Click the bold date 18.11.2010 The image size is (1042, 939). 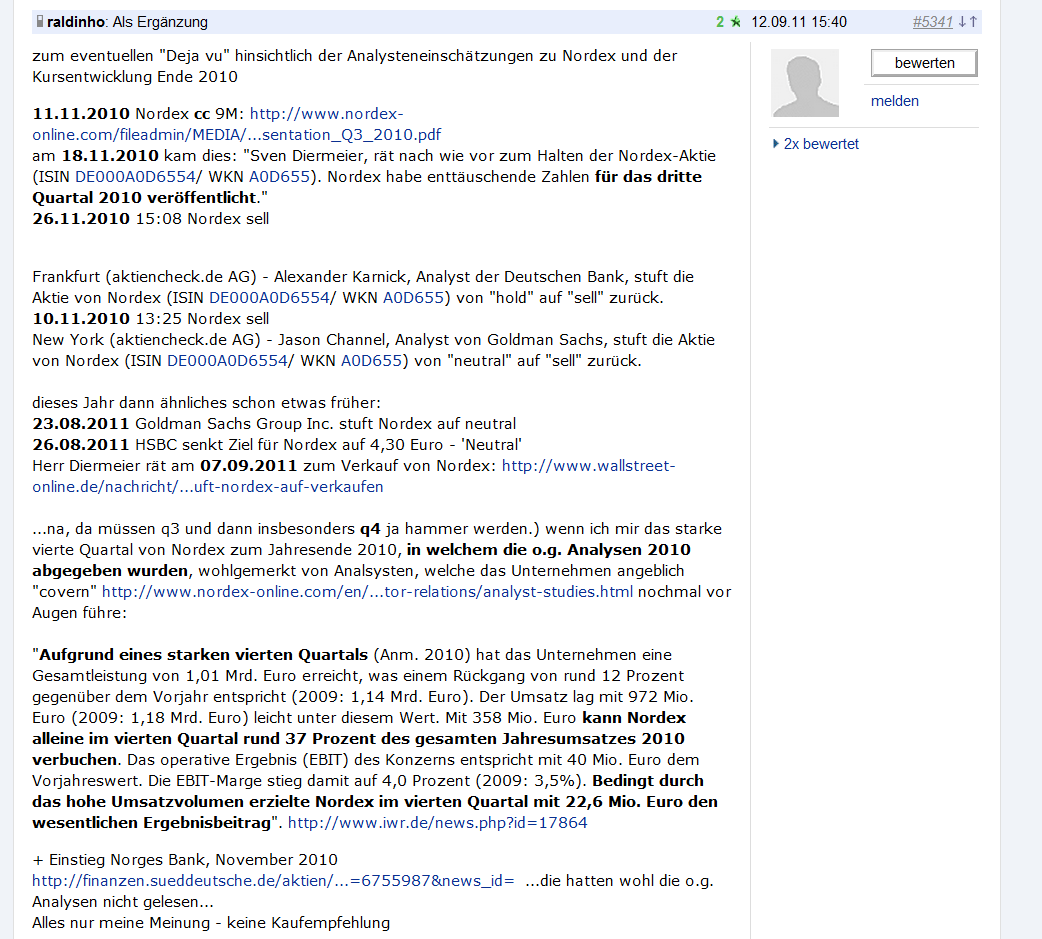(110, 156)
